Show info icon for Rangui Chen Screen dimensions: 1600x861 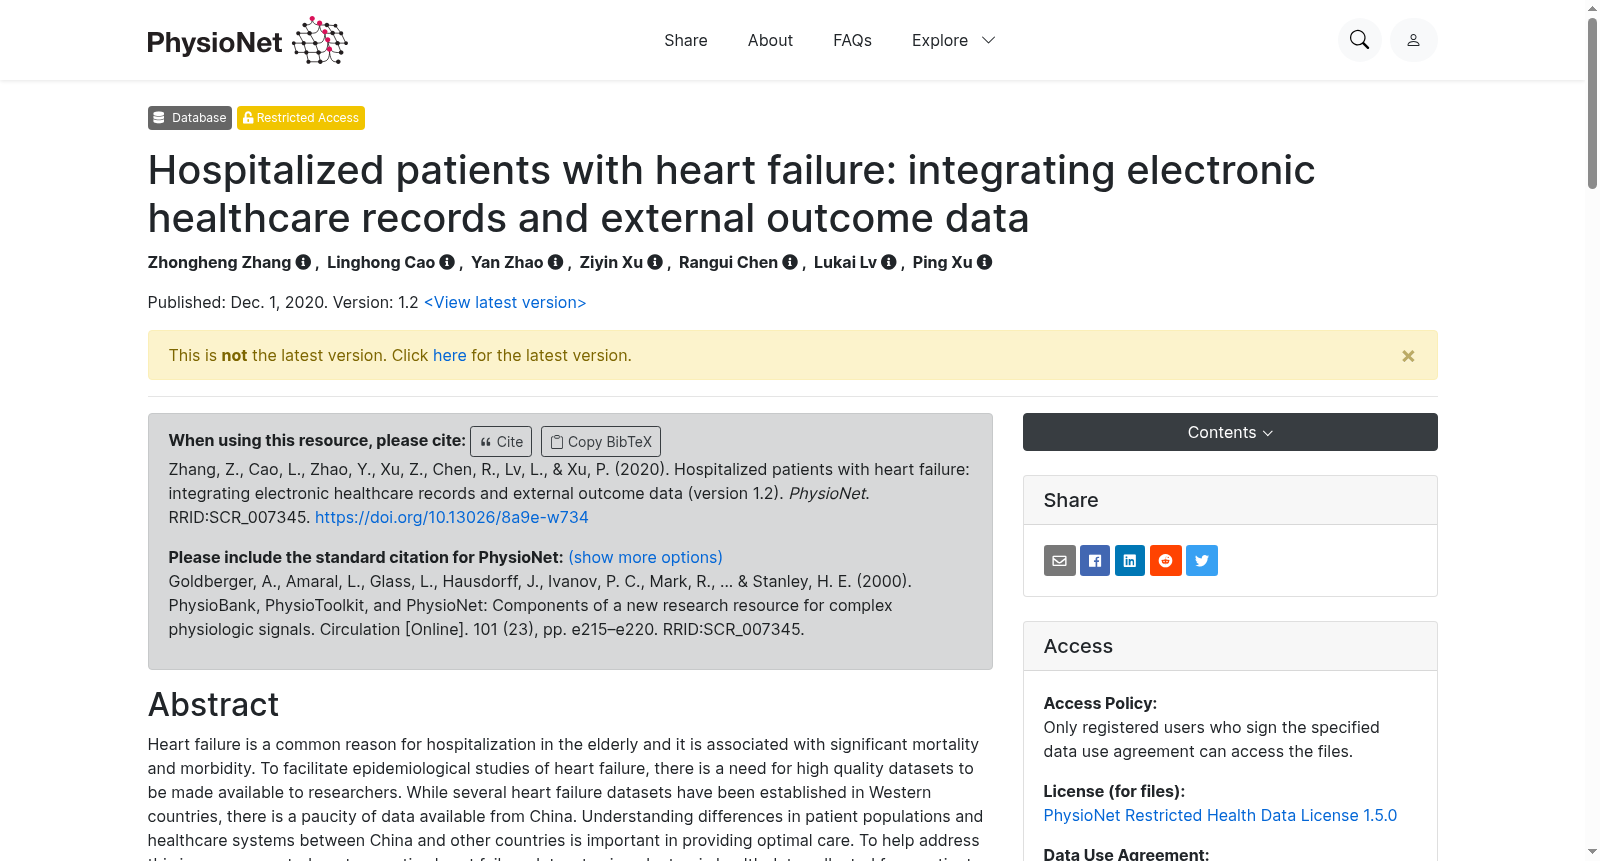[x=790, y=262]
